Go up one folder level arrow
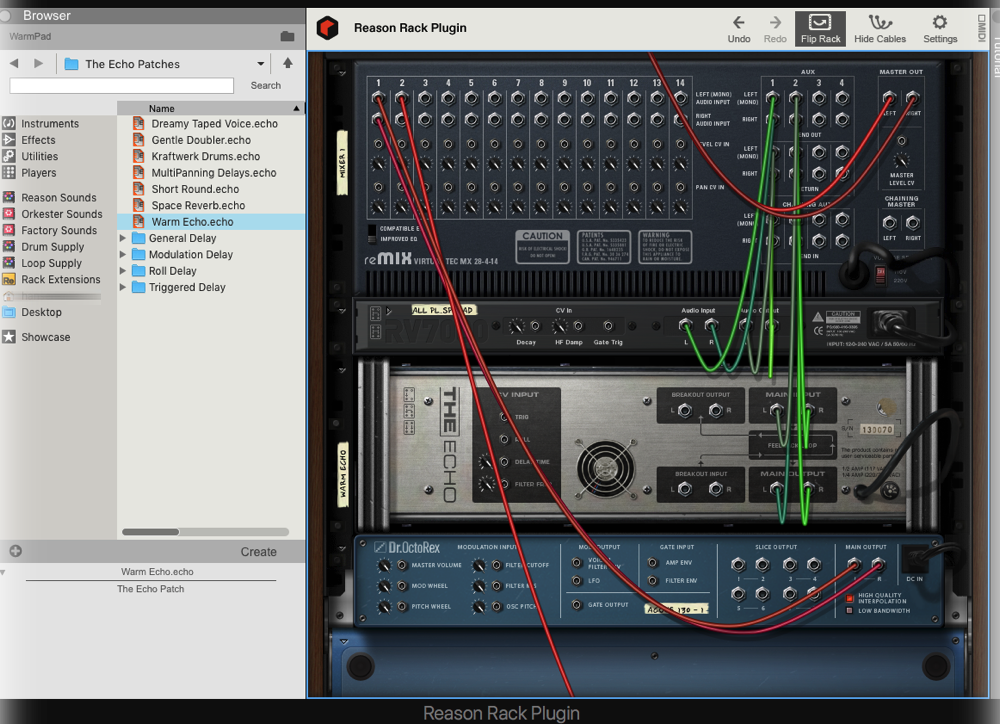 [x=288, y=63]
